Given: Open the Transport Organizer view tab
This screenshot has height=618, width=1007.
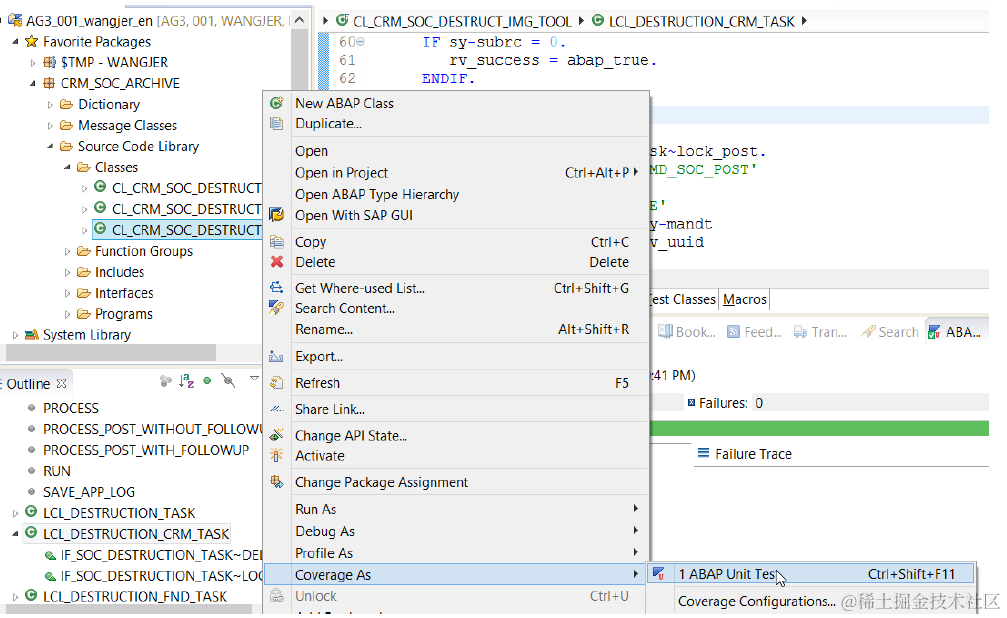Looking at the screenshot, I should [820, 332].
